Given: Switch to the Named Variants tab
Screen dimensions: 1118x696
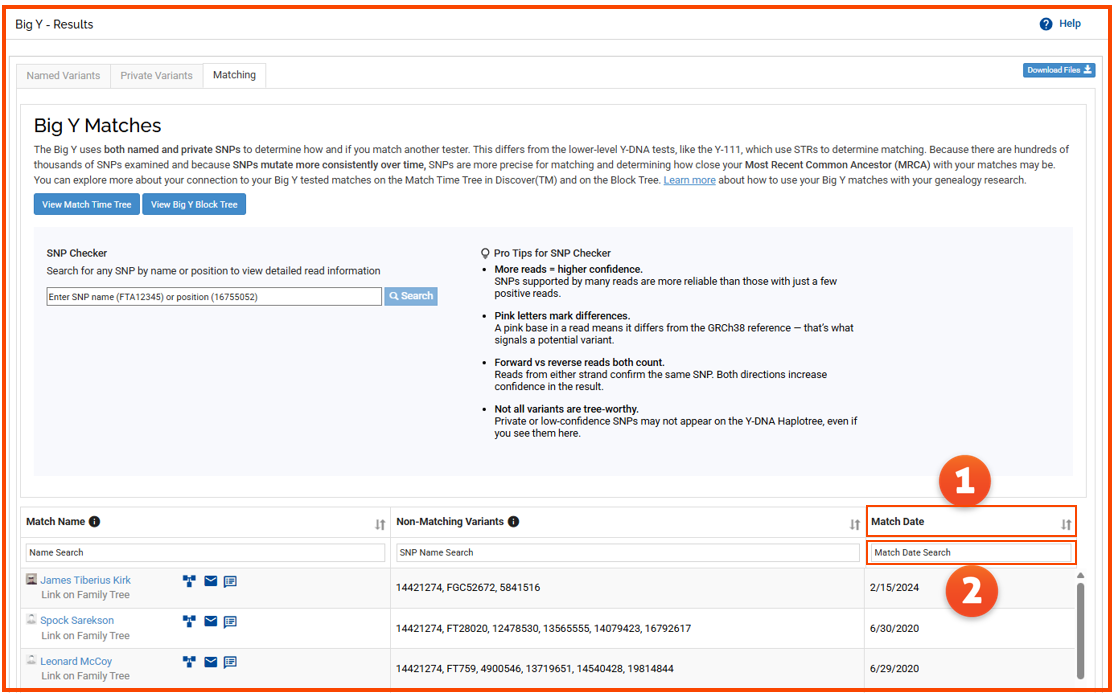Looking at the screenshot, I should pos(63,75).
